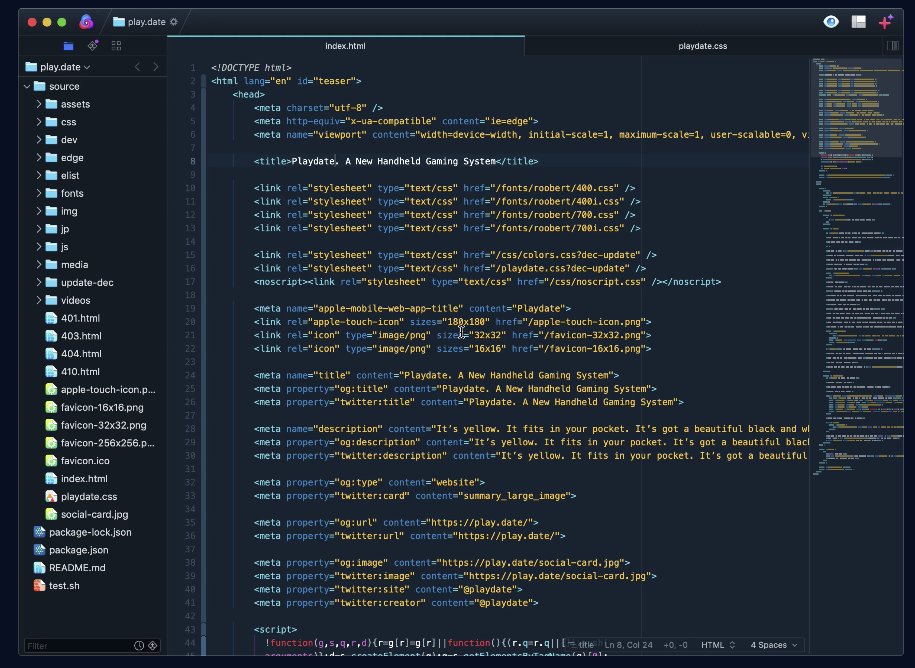915x668 pixels.
Task: Toggle recent-files clock filter icon
Action: [139, 646]
